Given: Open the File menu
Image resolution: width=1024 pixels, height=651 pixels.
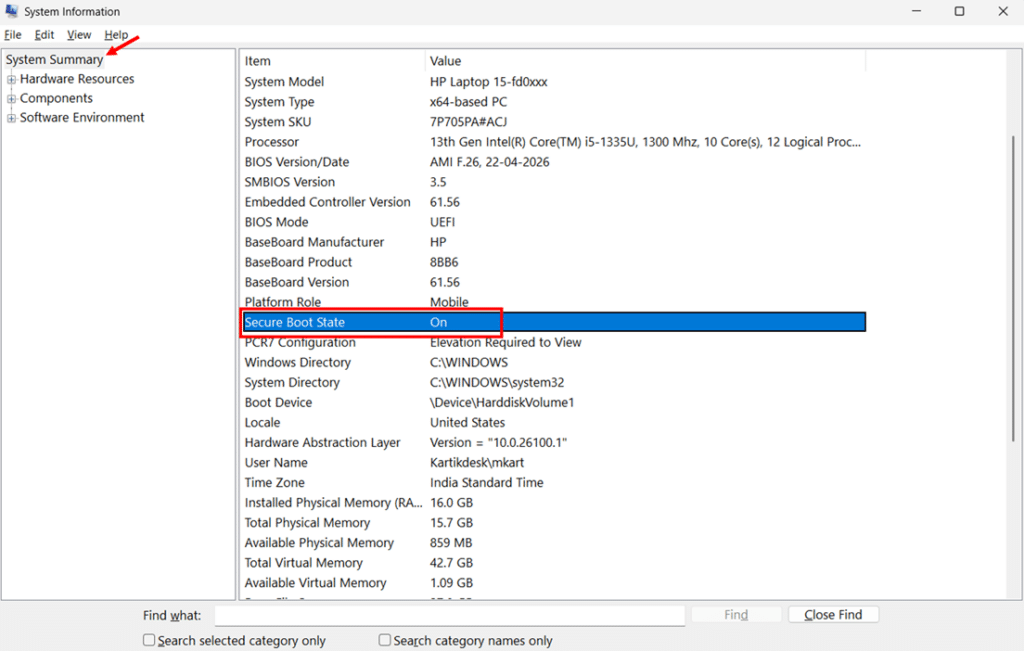Looking at the screenshot, I should (x=12, y=35).
